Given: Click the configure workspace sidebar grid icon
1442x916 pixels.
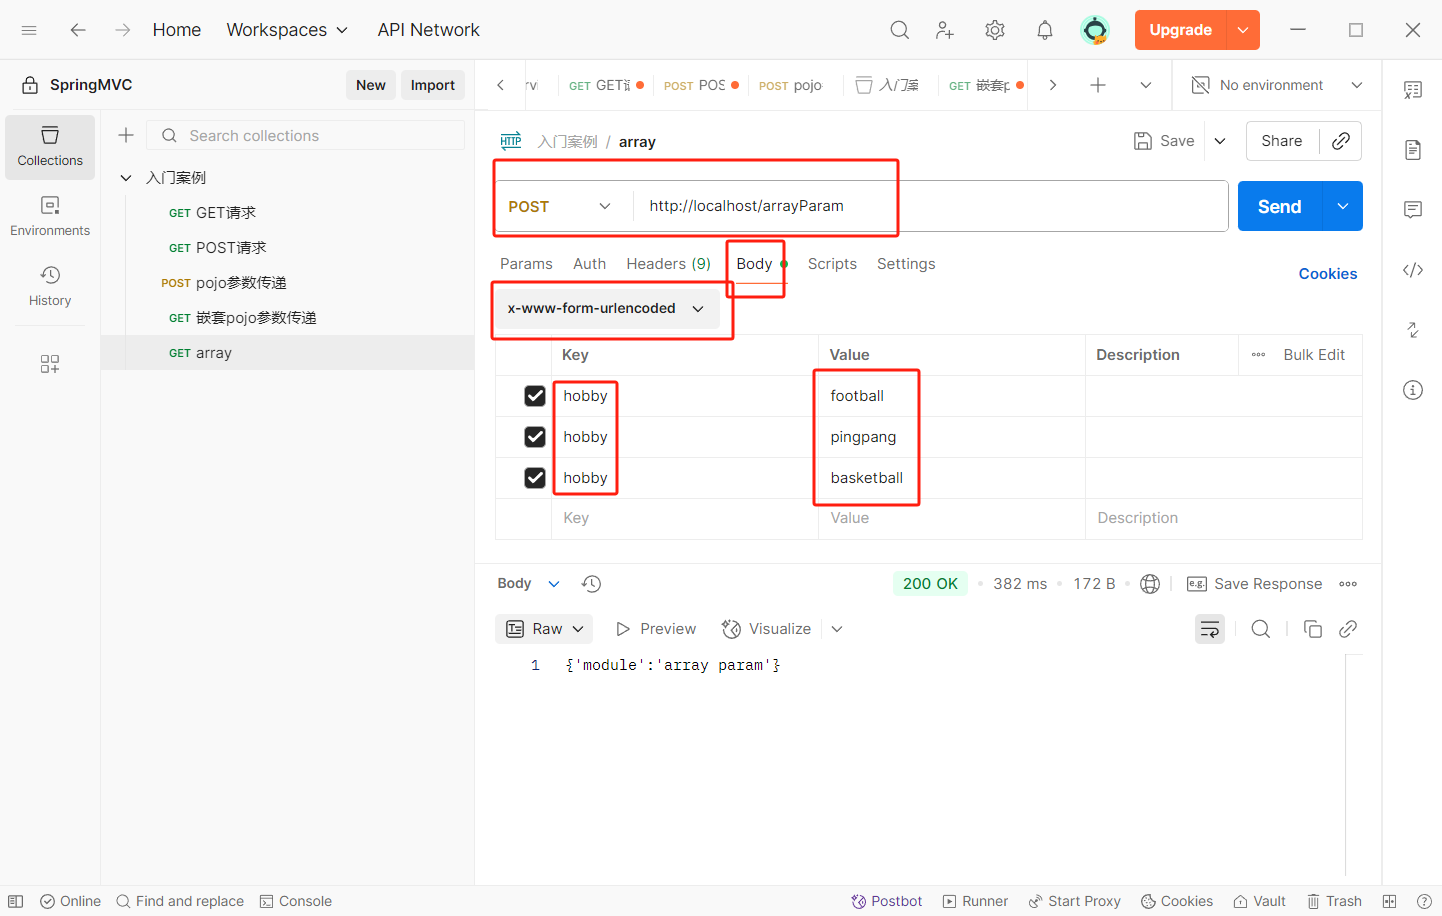Looking at the screenshot, I should tap(50, 364).
